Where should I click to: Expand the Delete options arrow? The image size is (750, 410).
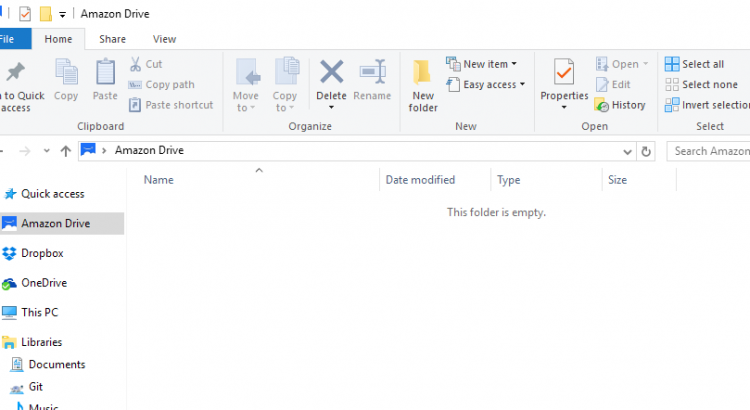[331, 107]
